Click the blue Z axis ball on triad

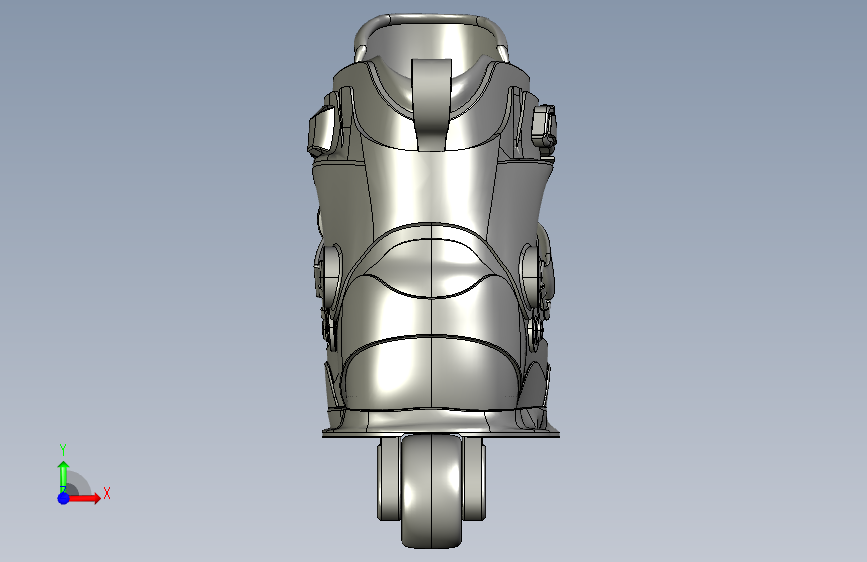(x=63, y=498)
